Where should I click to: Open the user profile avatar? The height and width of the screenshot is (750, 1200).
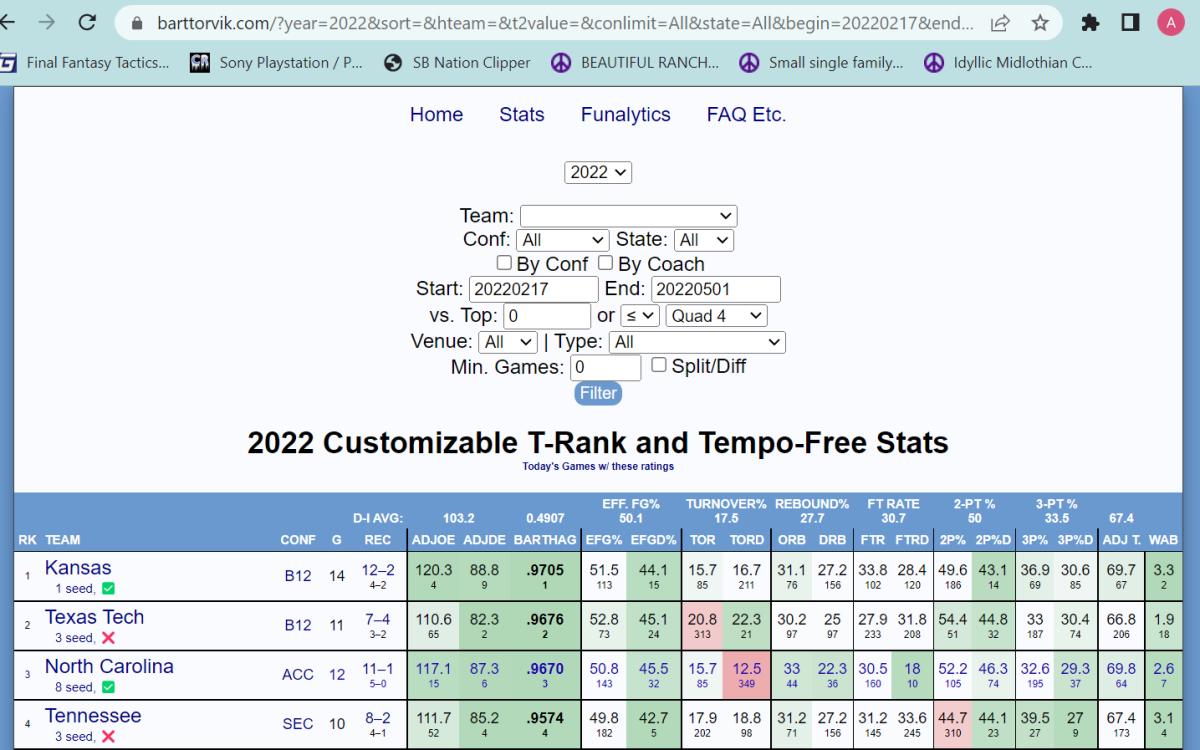click(x=1170, y=22)
